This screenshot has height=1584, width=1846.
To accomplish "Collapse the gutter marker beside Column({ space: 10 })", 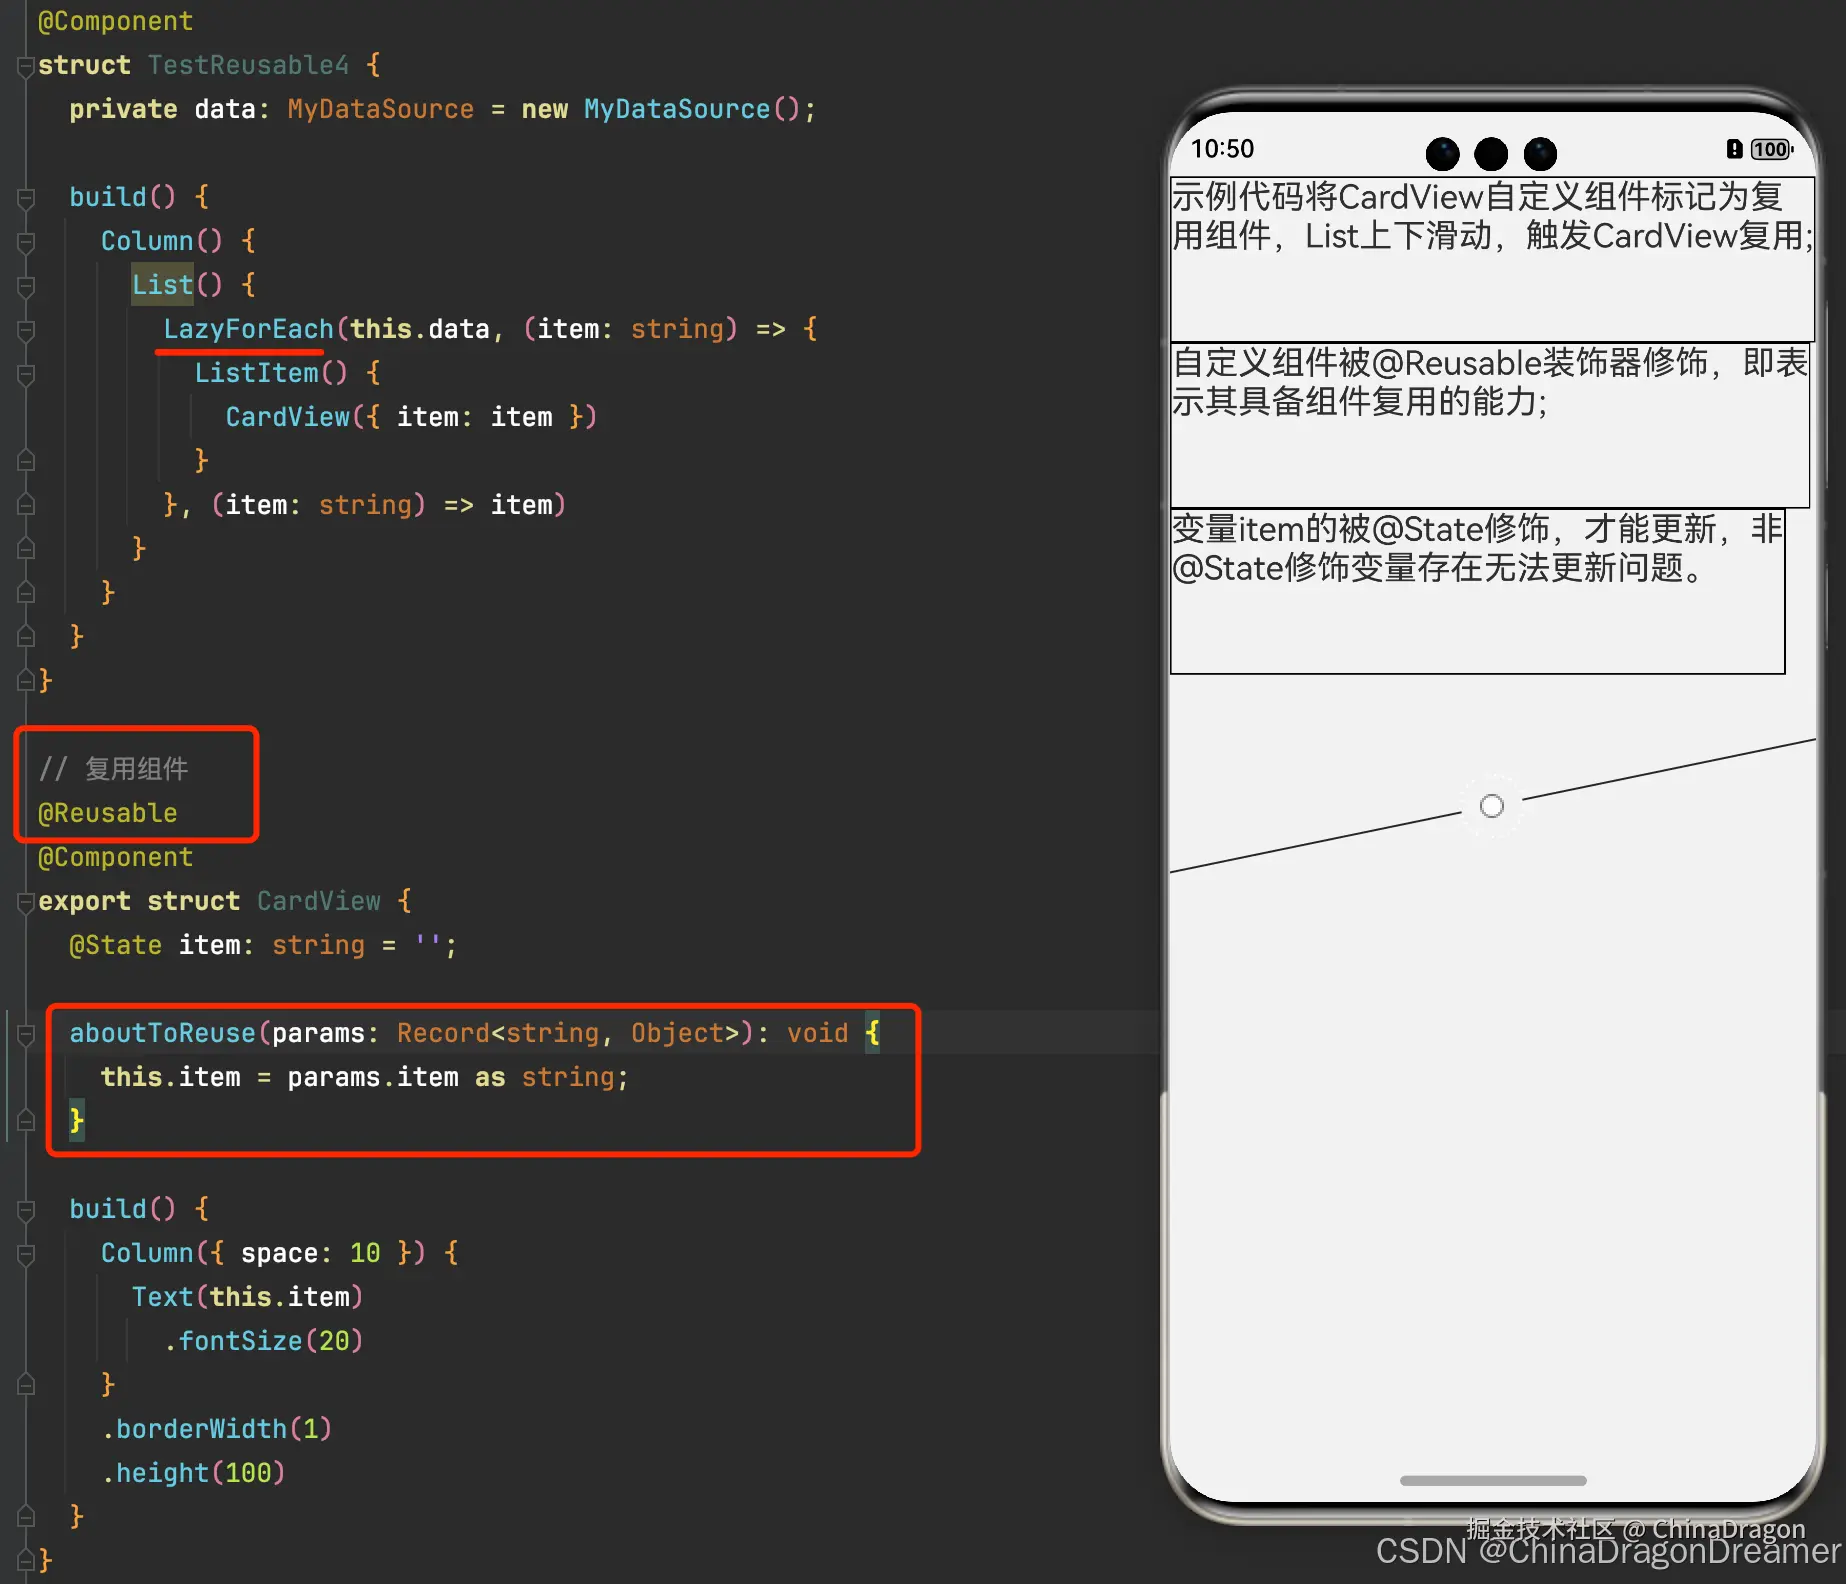I will (x=26, y=1254).
